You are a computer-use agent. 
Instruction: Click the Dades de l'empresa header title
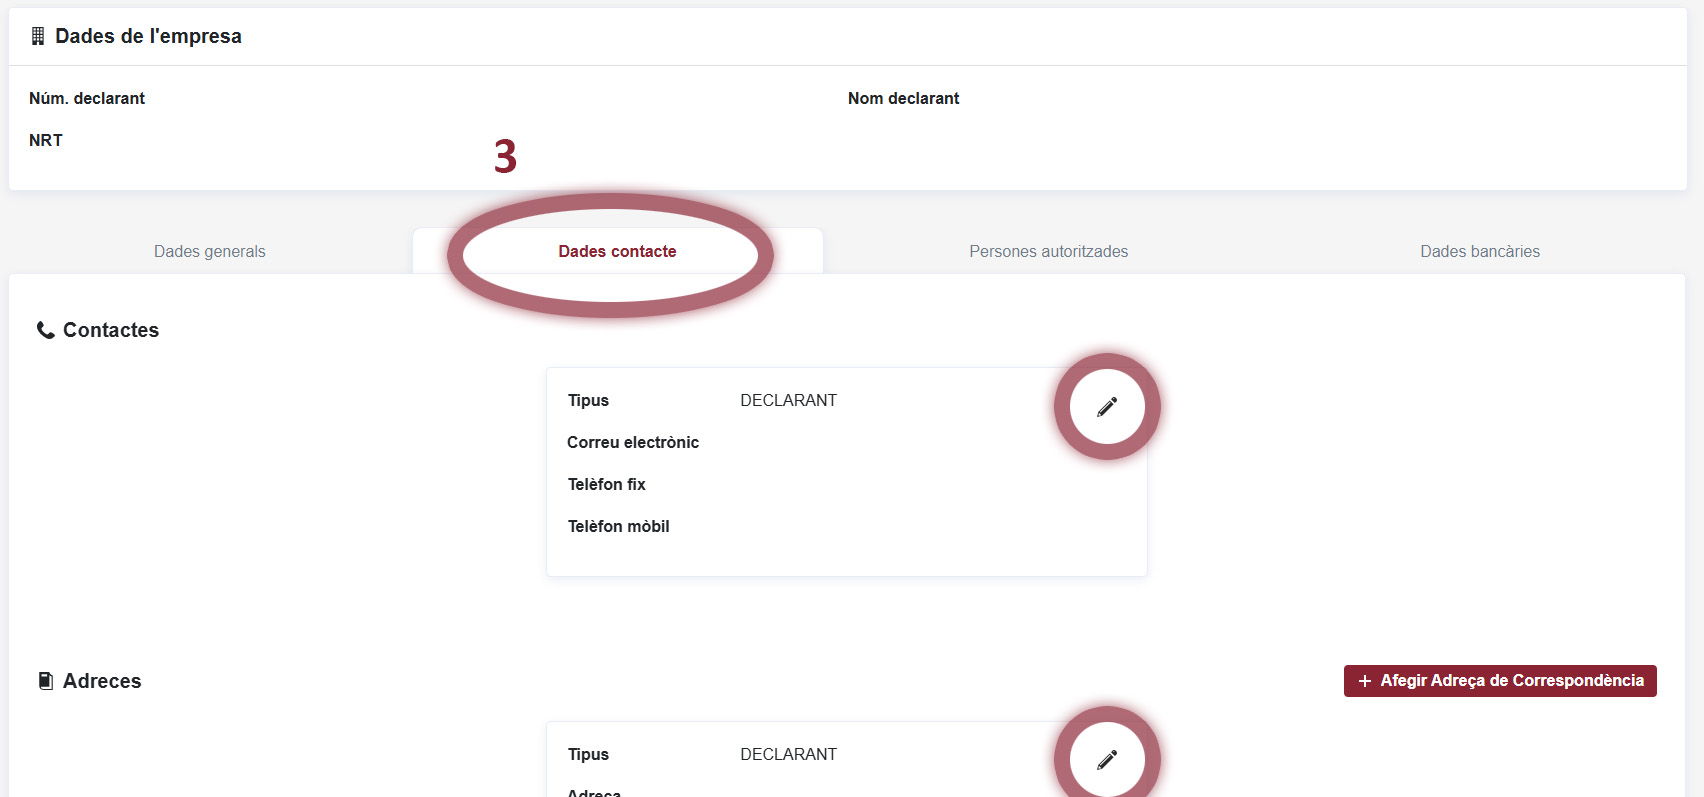click(x=148, y=36)
